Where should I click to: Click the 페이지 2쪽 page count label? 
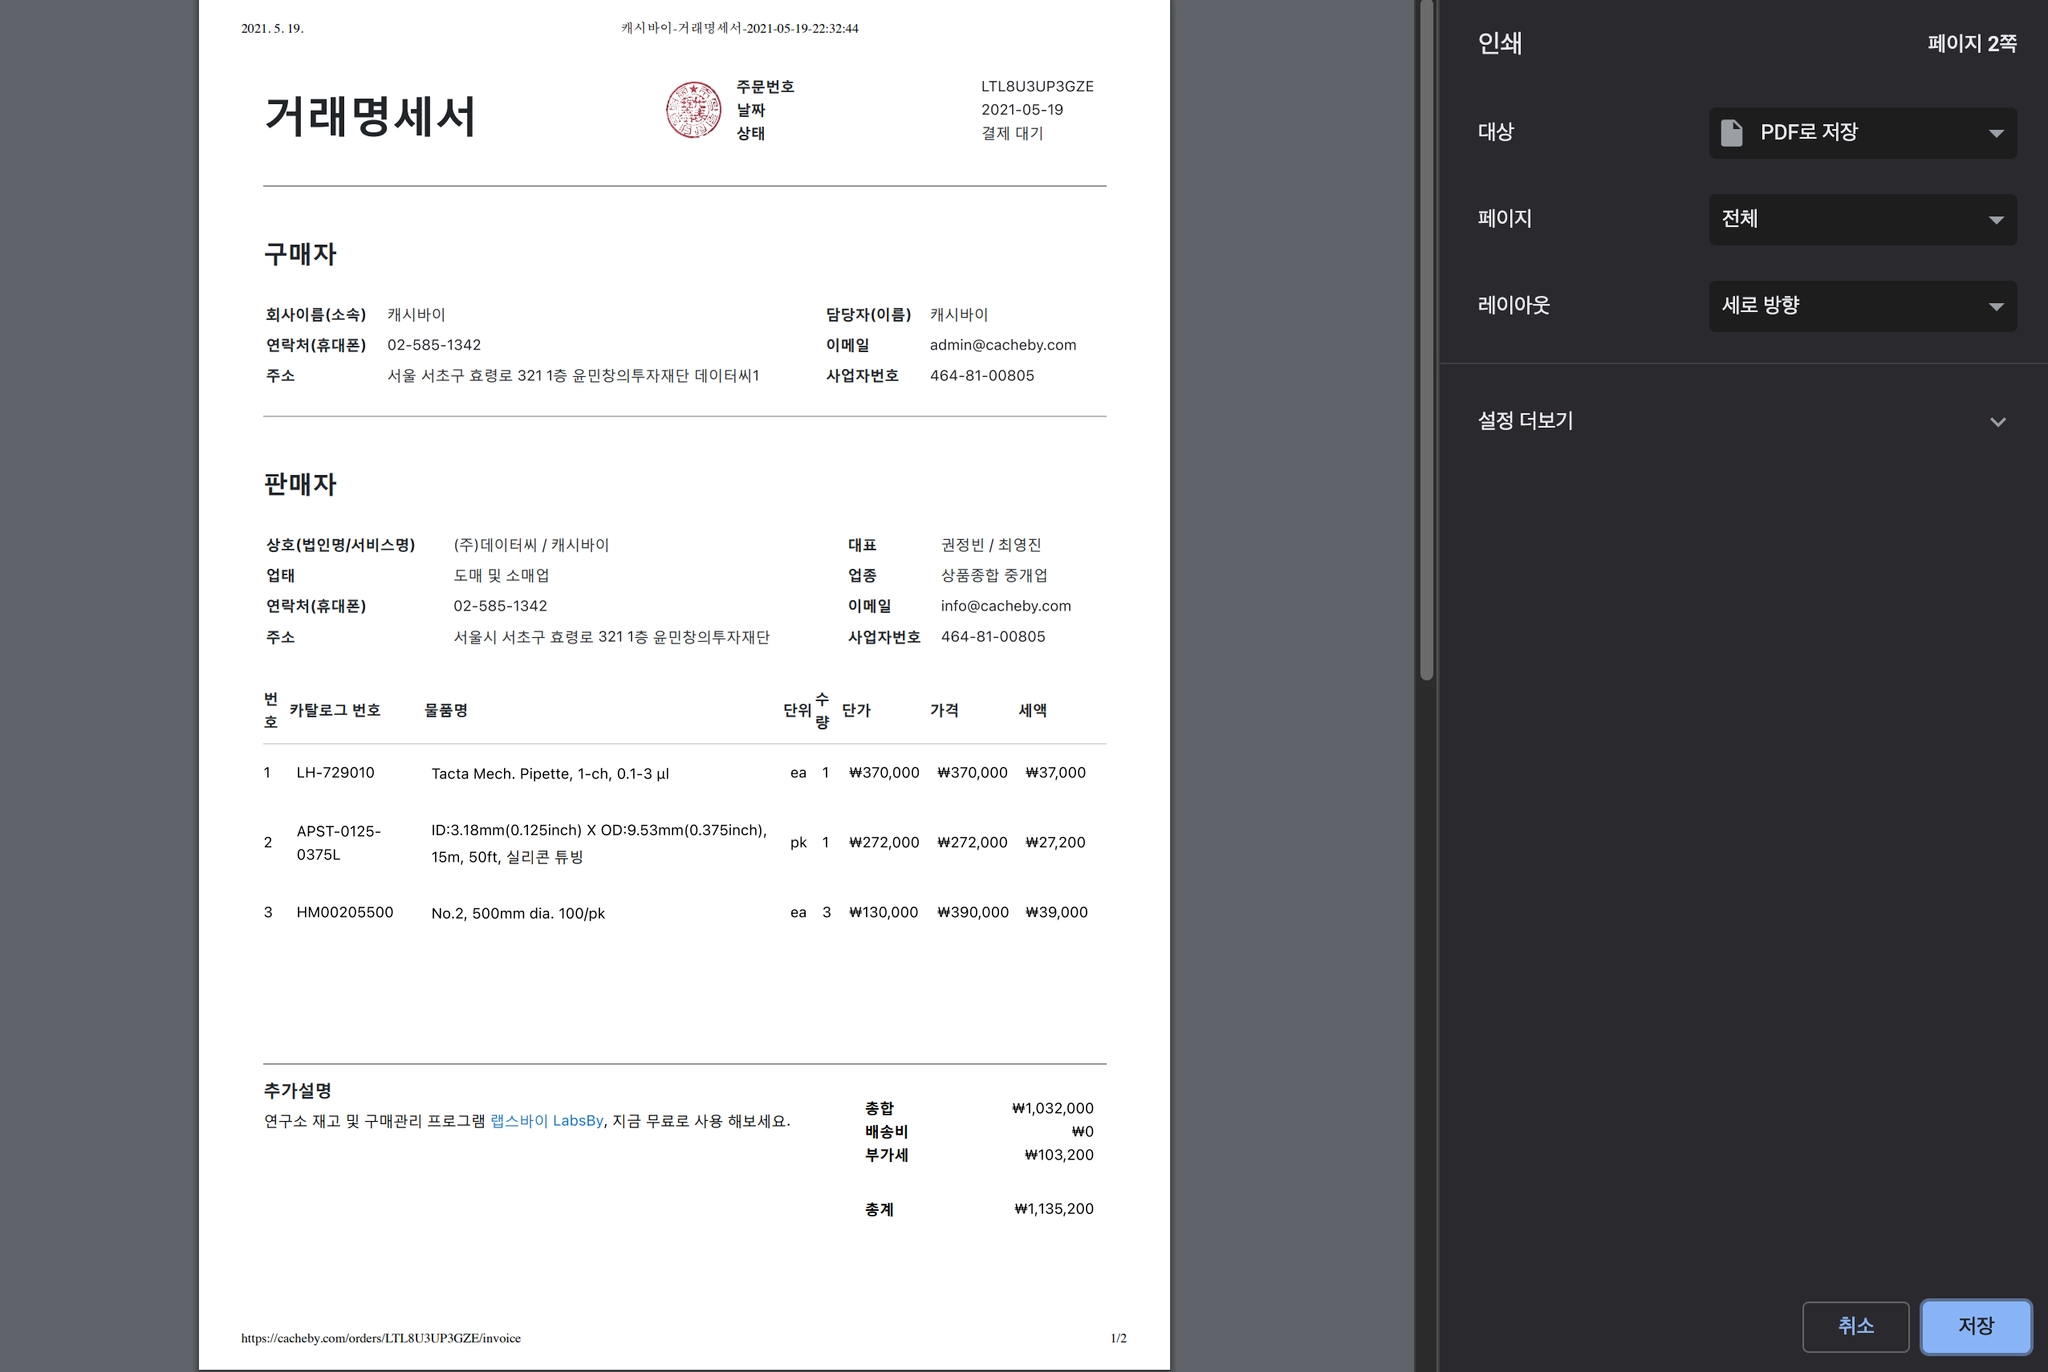click(x=1972, y=43)
